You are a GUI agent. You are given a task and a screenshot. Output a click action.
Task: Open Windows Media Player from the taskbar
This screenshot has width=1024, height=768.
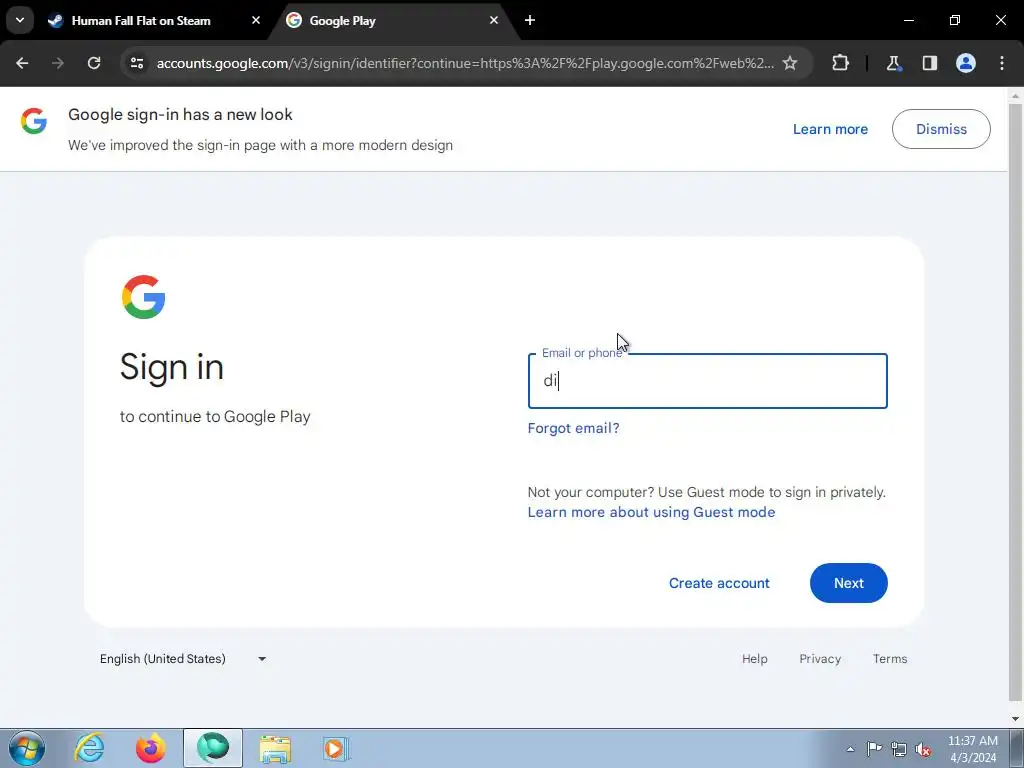pos(336,748)
